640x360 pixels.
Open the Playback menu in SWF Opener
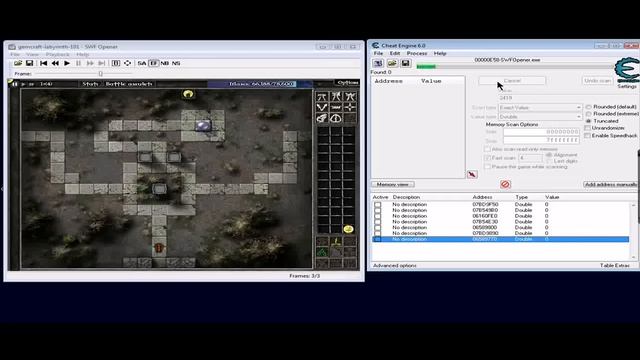pyautogui.click(x=58, y=54)
